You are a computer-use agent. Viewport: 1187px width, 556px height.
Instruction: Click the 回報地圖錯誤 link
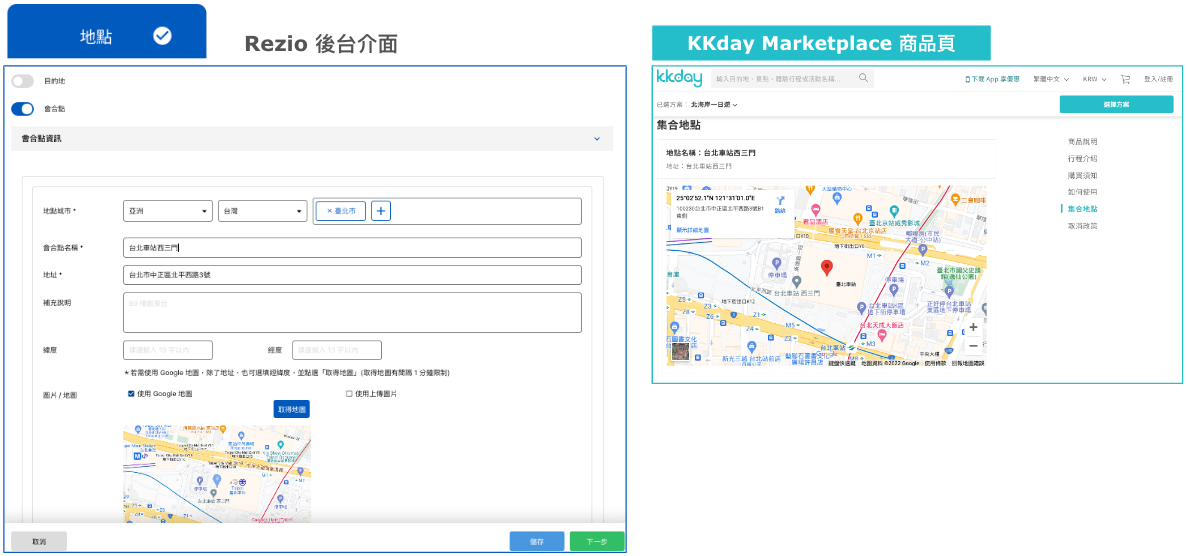click(x=967, y=364)
